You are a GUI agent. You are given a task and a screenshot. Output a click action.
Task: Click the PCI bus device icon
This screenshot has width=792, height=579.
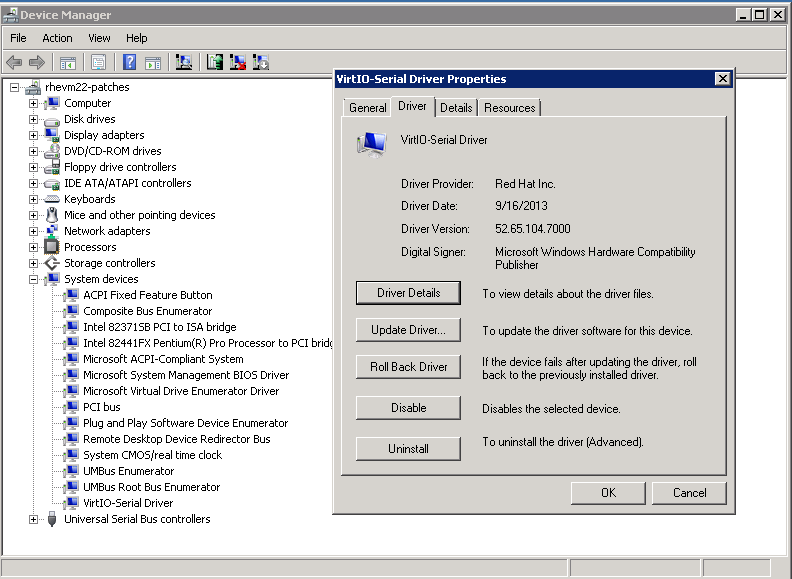click(72, 407)
